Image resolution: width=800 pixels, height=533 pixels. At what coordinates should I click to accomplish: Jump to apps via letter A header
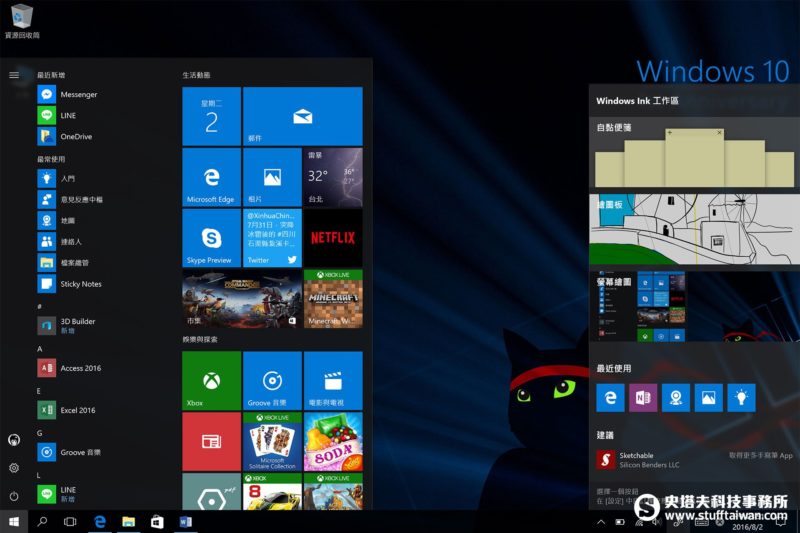point(40,349)
